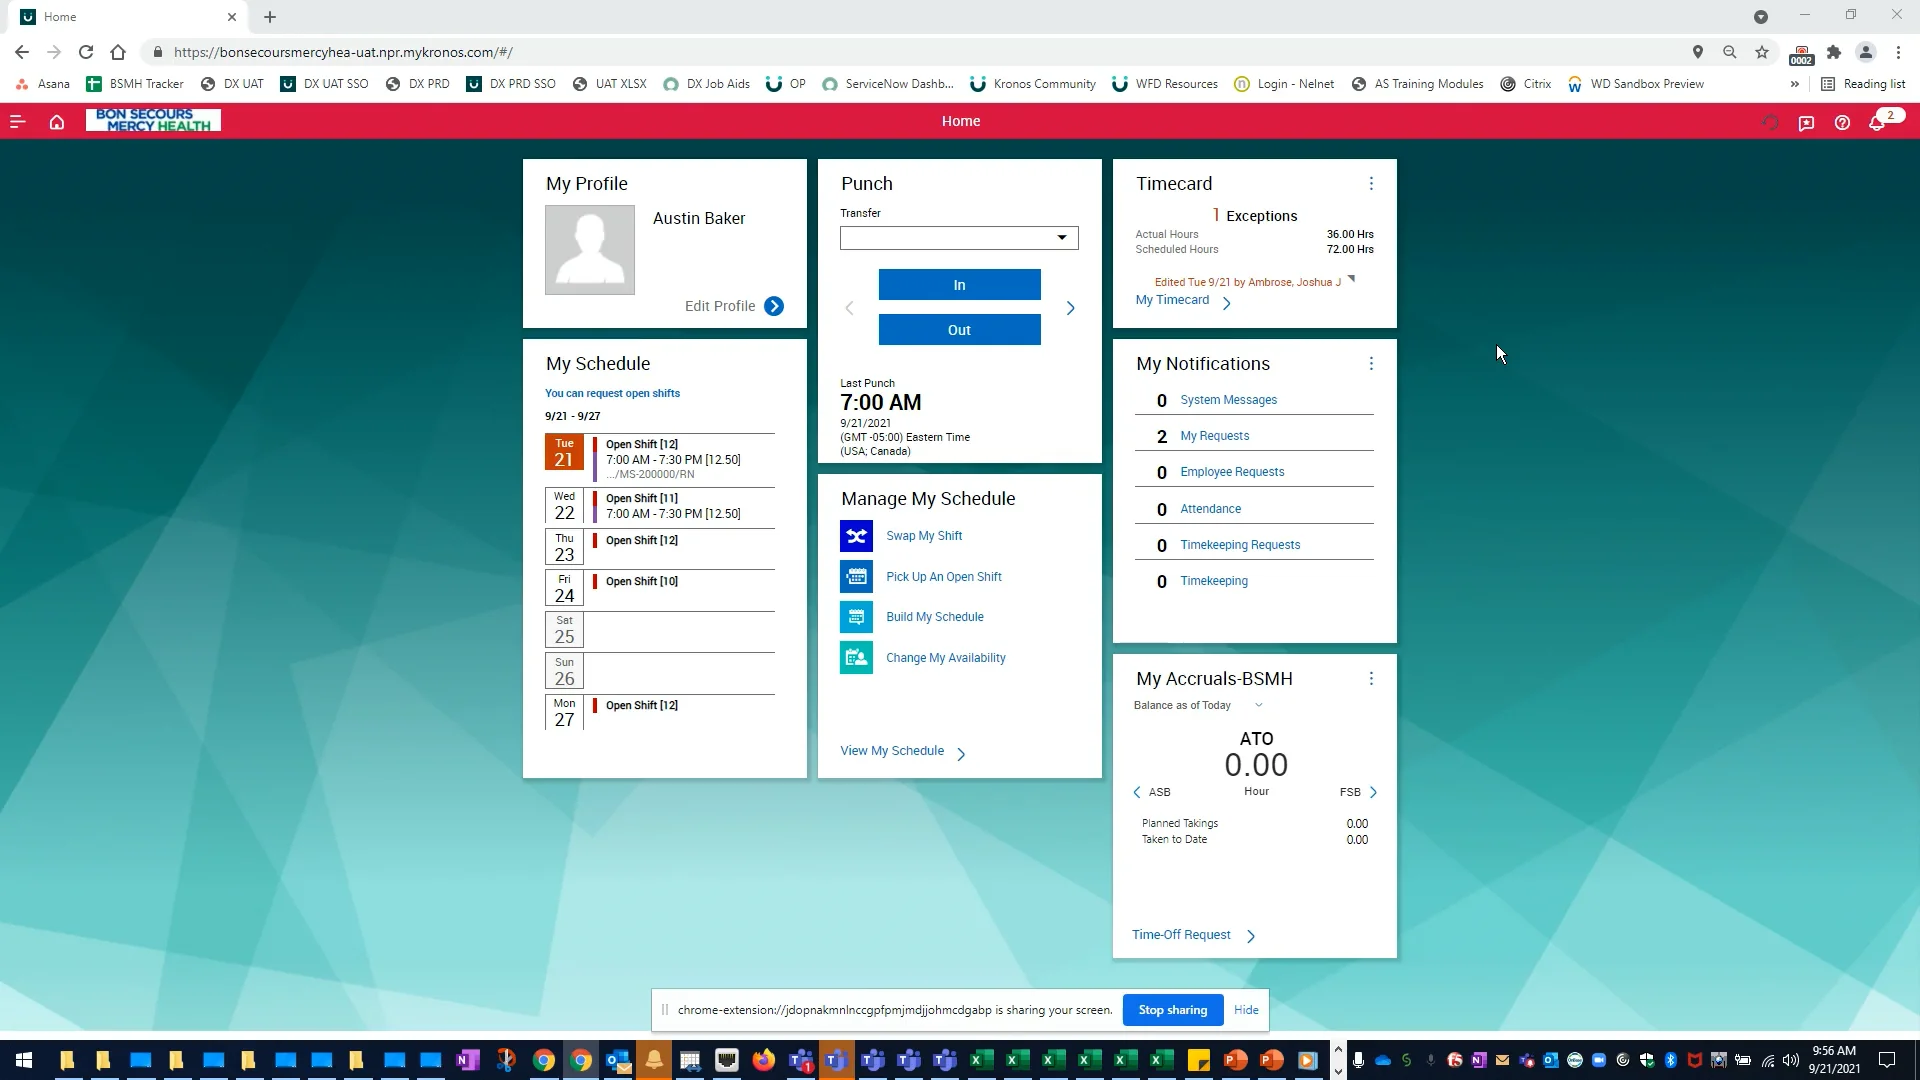Click the Swap My Shift icon
1920x1080 pixels.
856,536
